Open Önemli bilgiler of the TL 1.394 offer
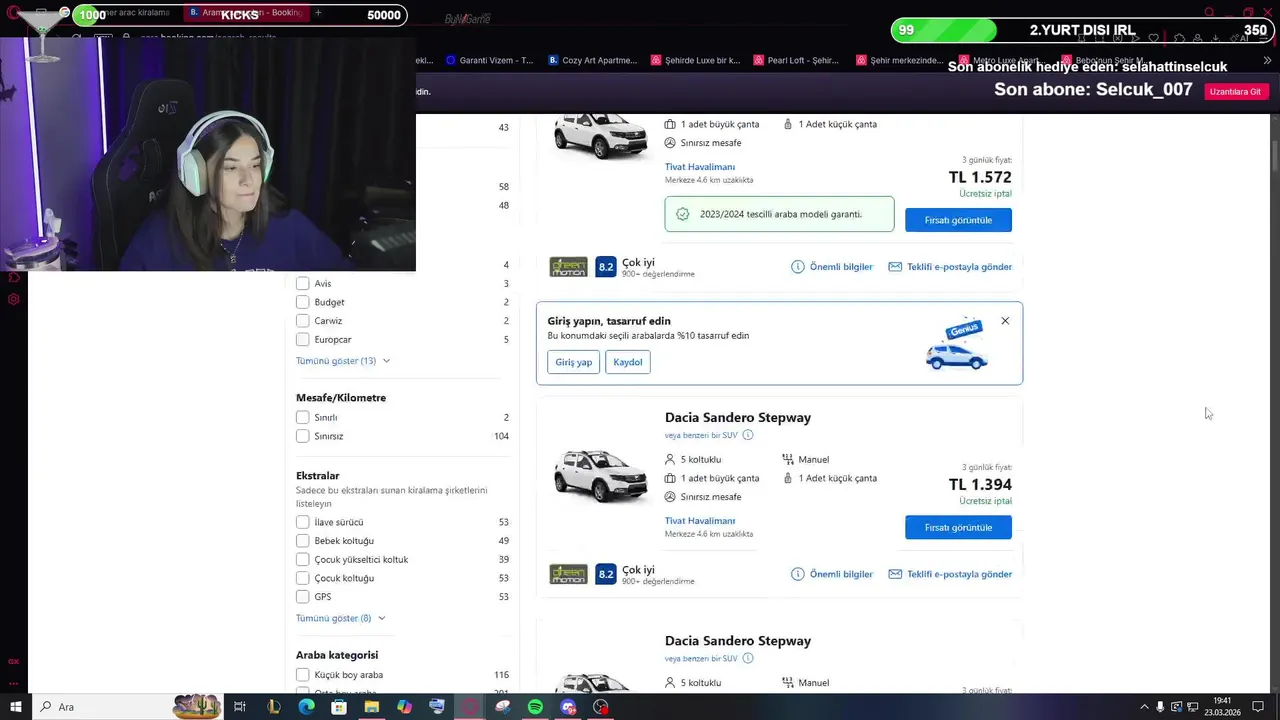 tap(832, 574)
